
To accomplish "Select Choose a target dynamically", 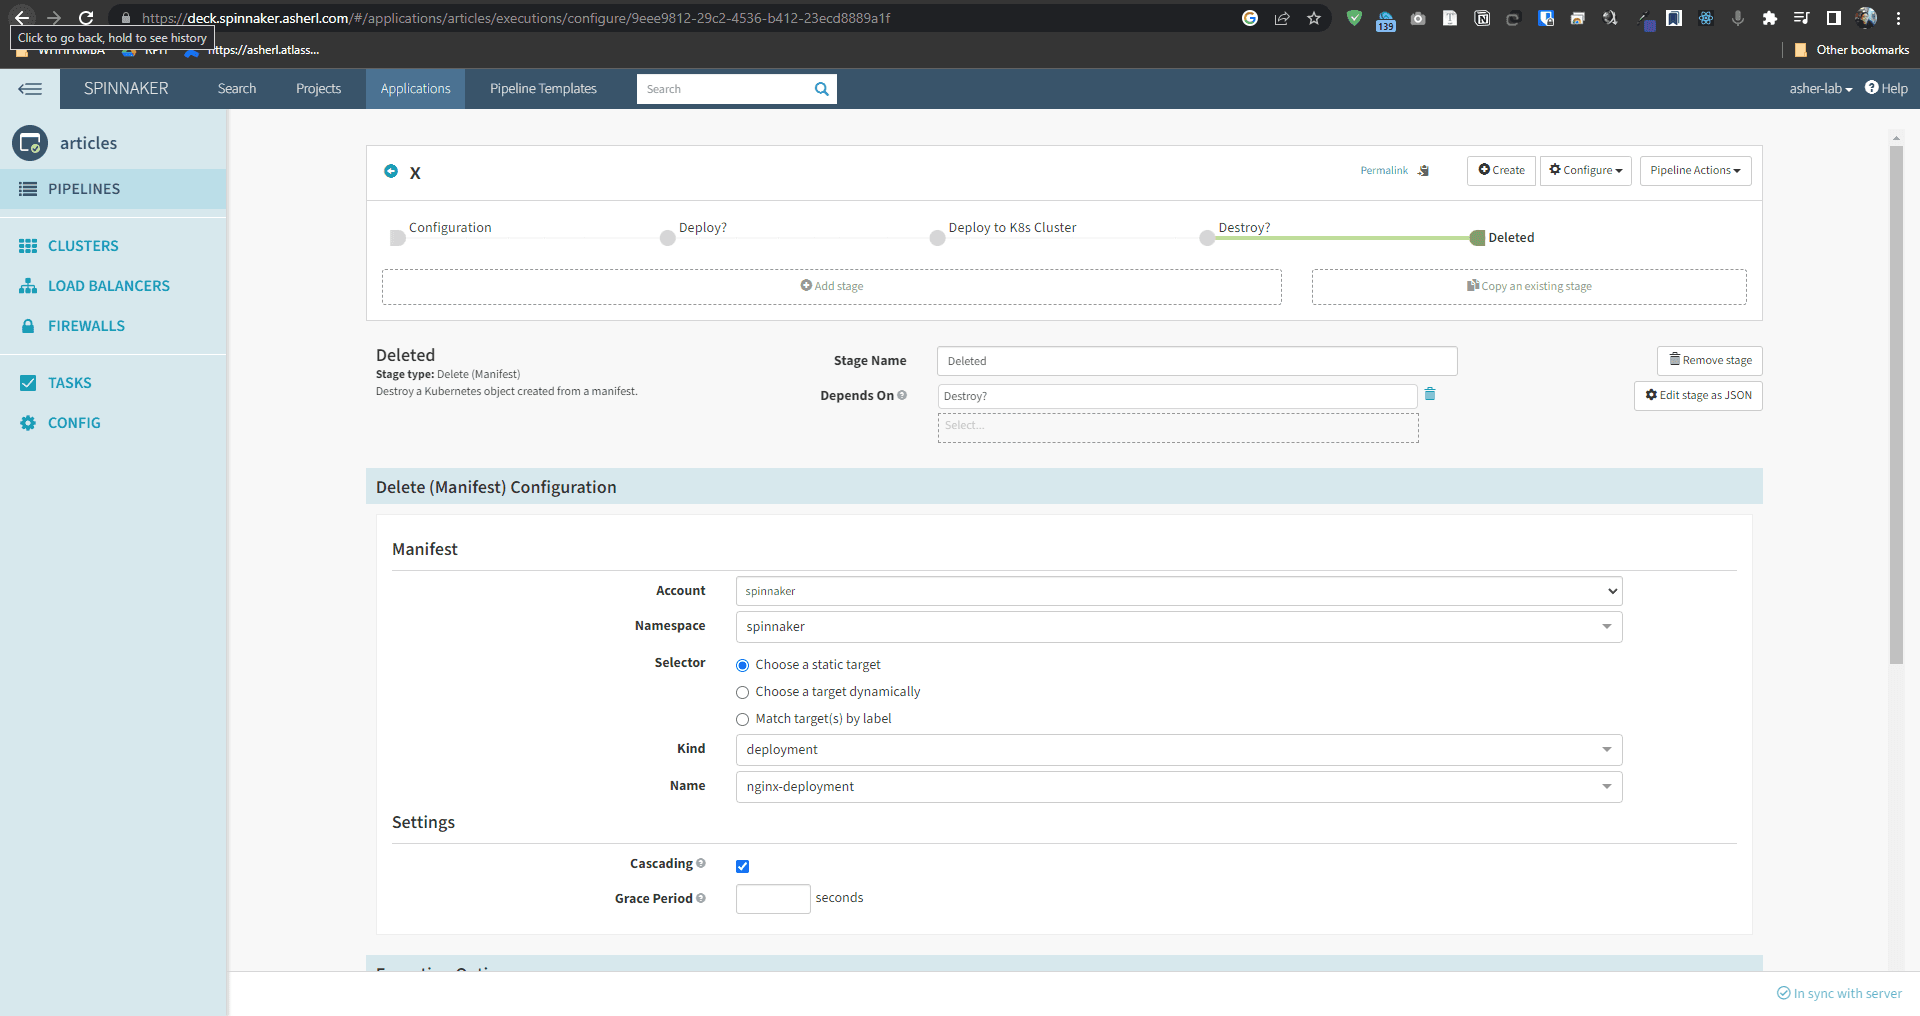I will point(742,692).
